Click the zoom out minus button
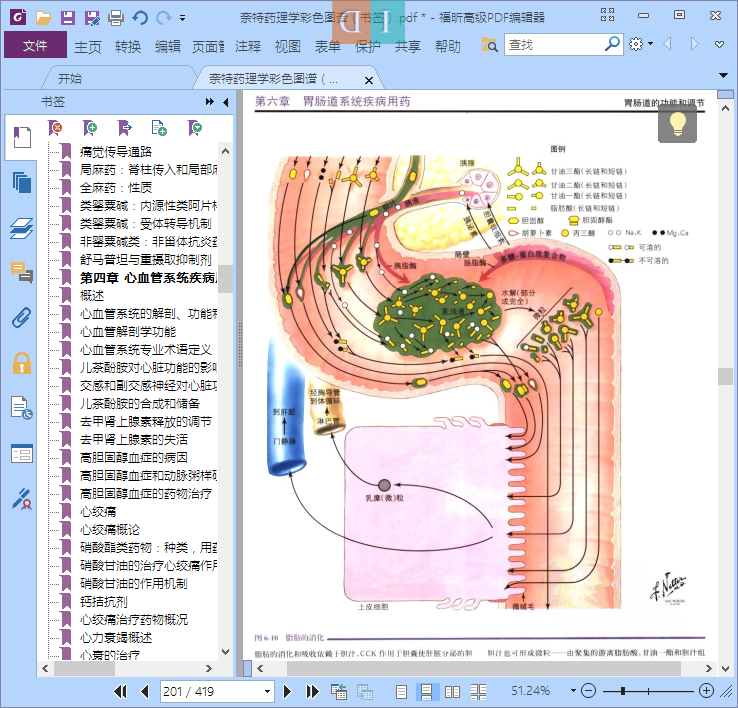Viewport: 738px width, 708px height. point(588,691)
